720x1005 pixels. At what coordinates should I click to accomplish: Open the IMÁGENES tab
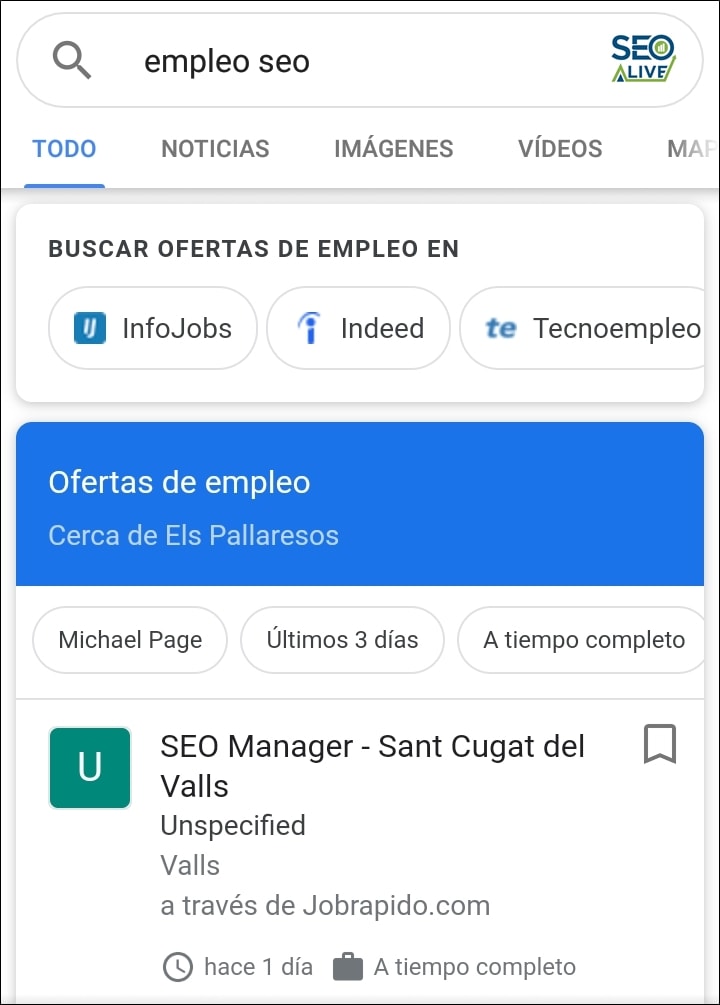(x=393, y=148)
